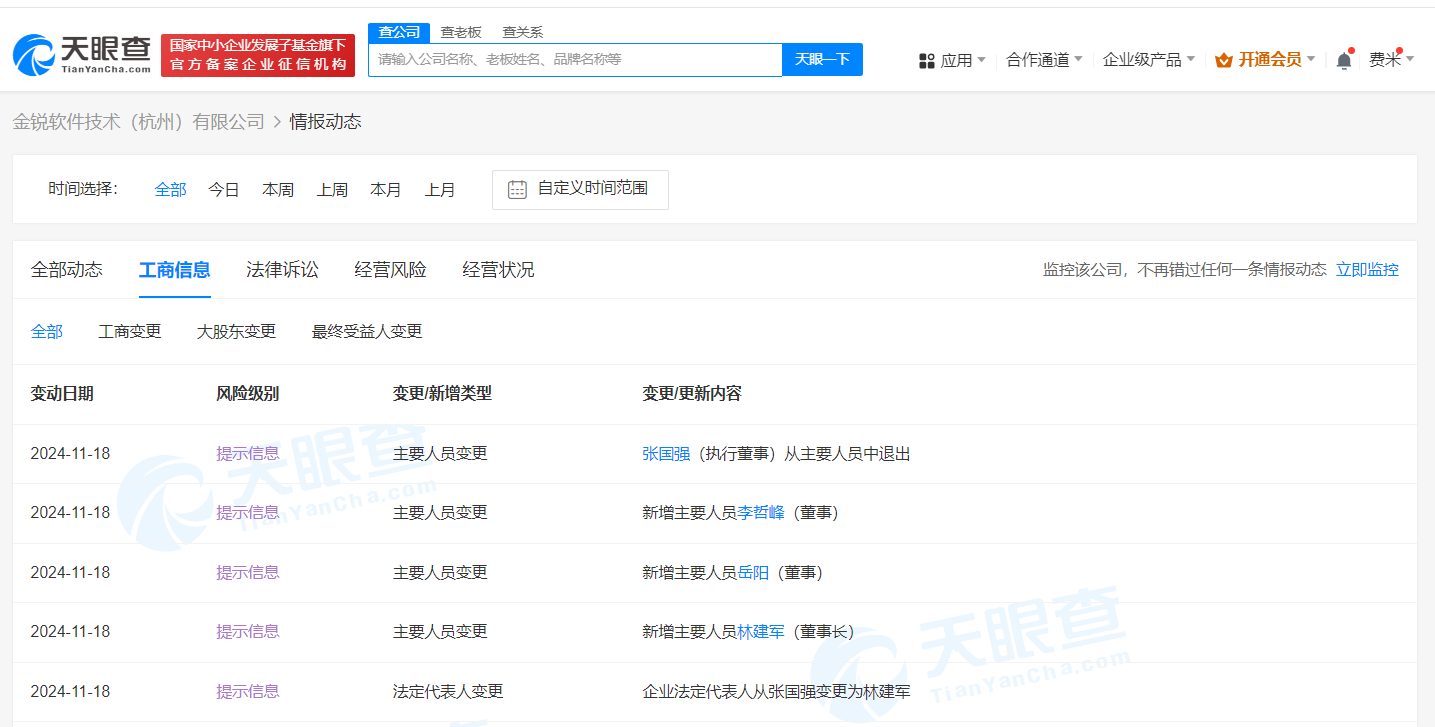The width and height of the screenshot is (1435, 727).
Task: Click 提示信息 in the 李哲峰 row
Action: click(x=248, y=513)
